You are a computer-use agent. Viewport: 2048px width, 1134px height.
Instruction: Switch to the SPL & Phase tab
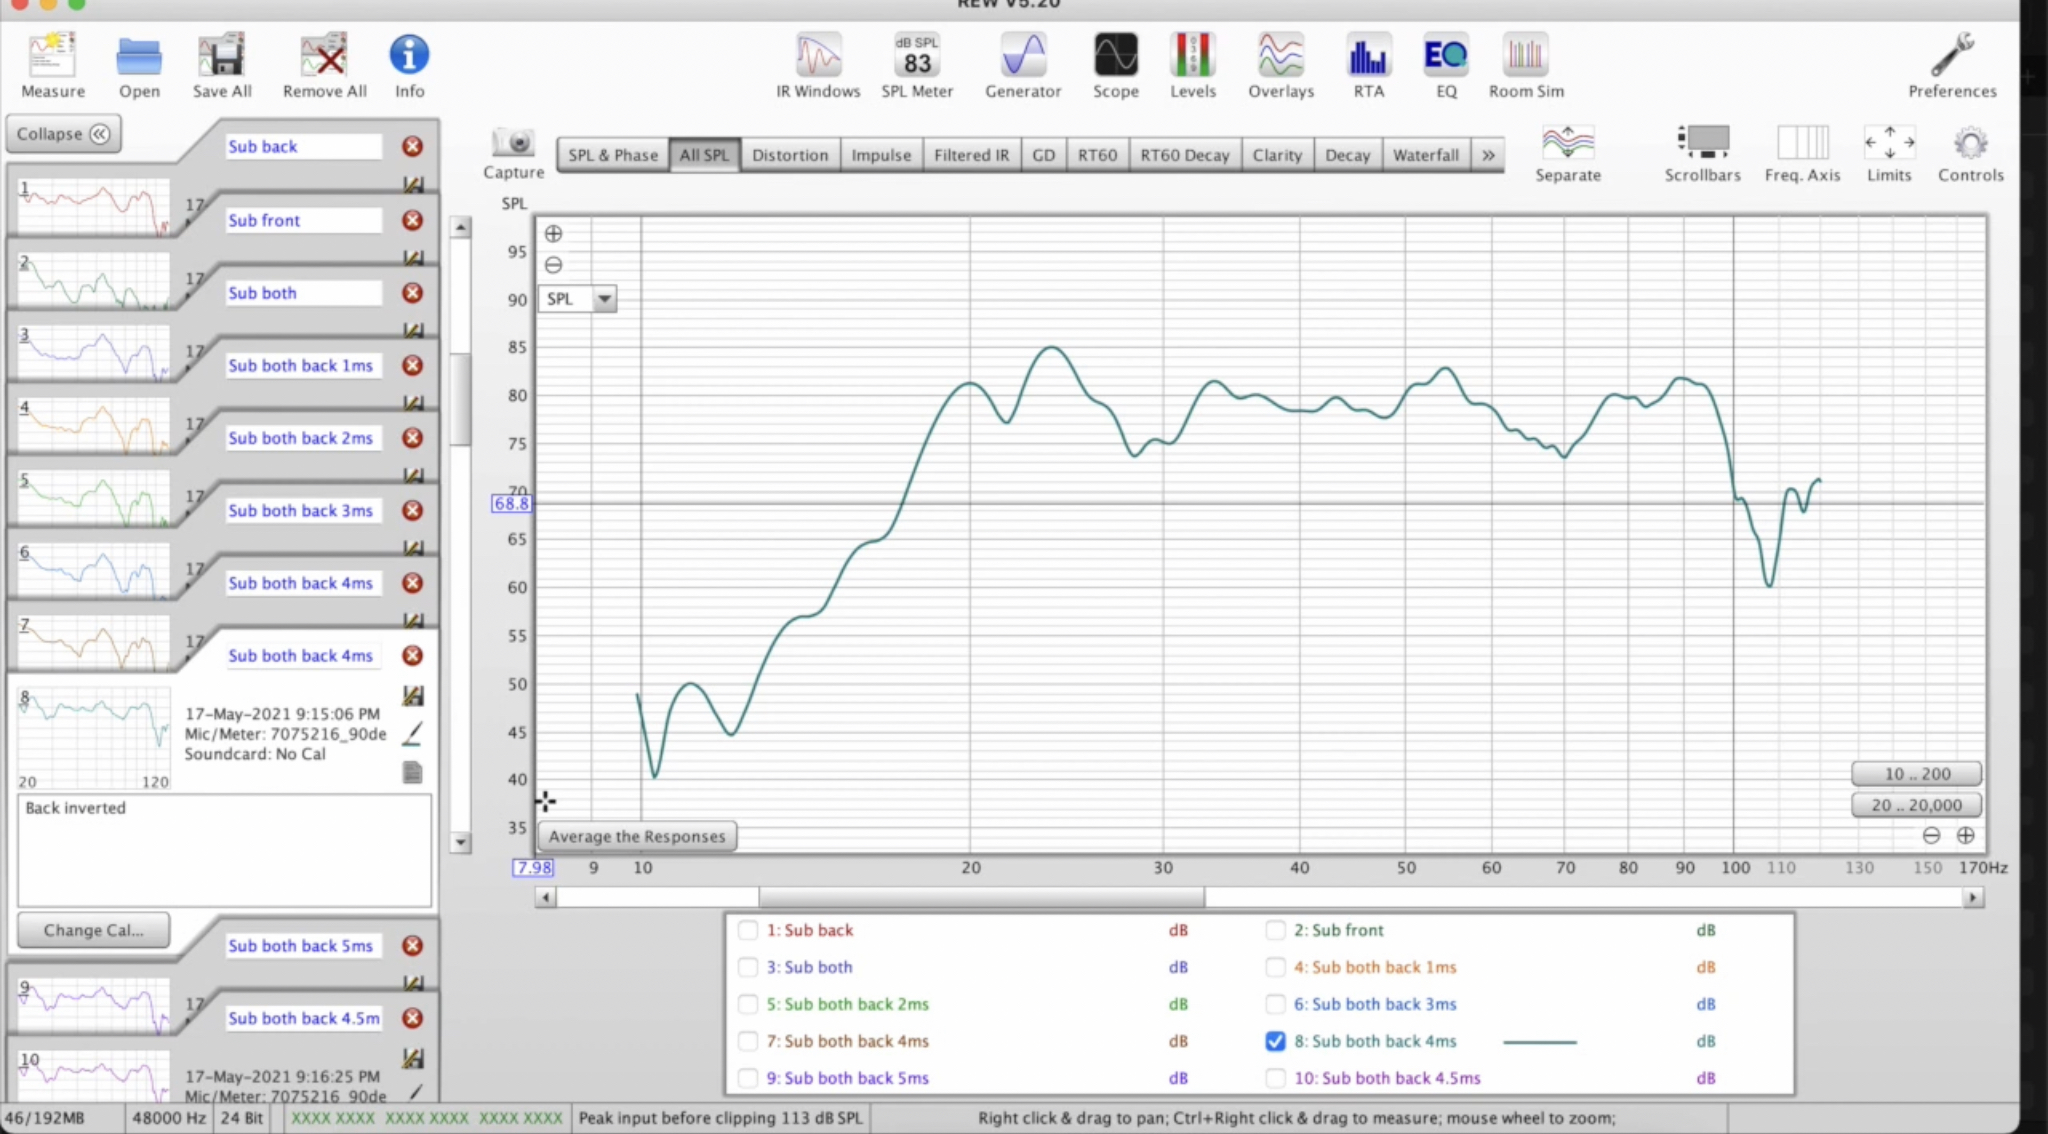click(613, 155)
